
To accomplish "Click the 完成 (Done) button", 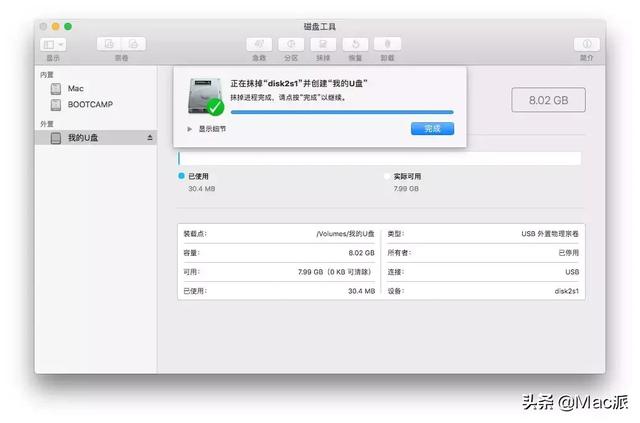I will tap(432, 129).
